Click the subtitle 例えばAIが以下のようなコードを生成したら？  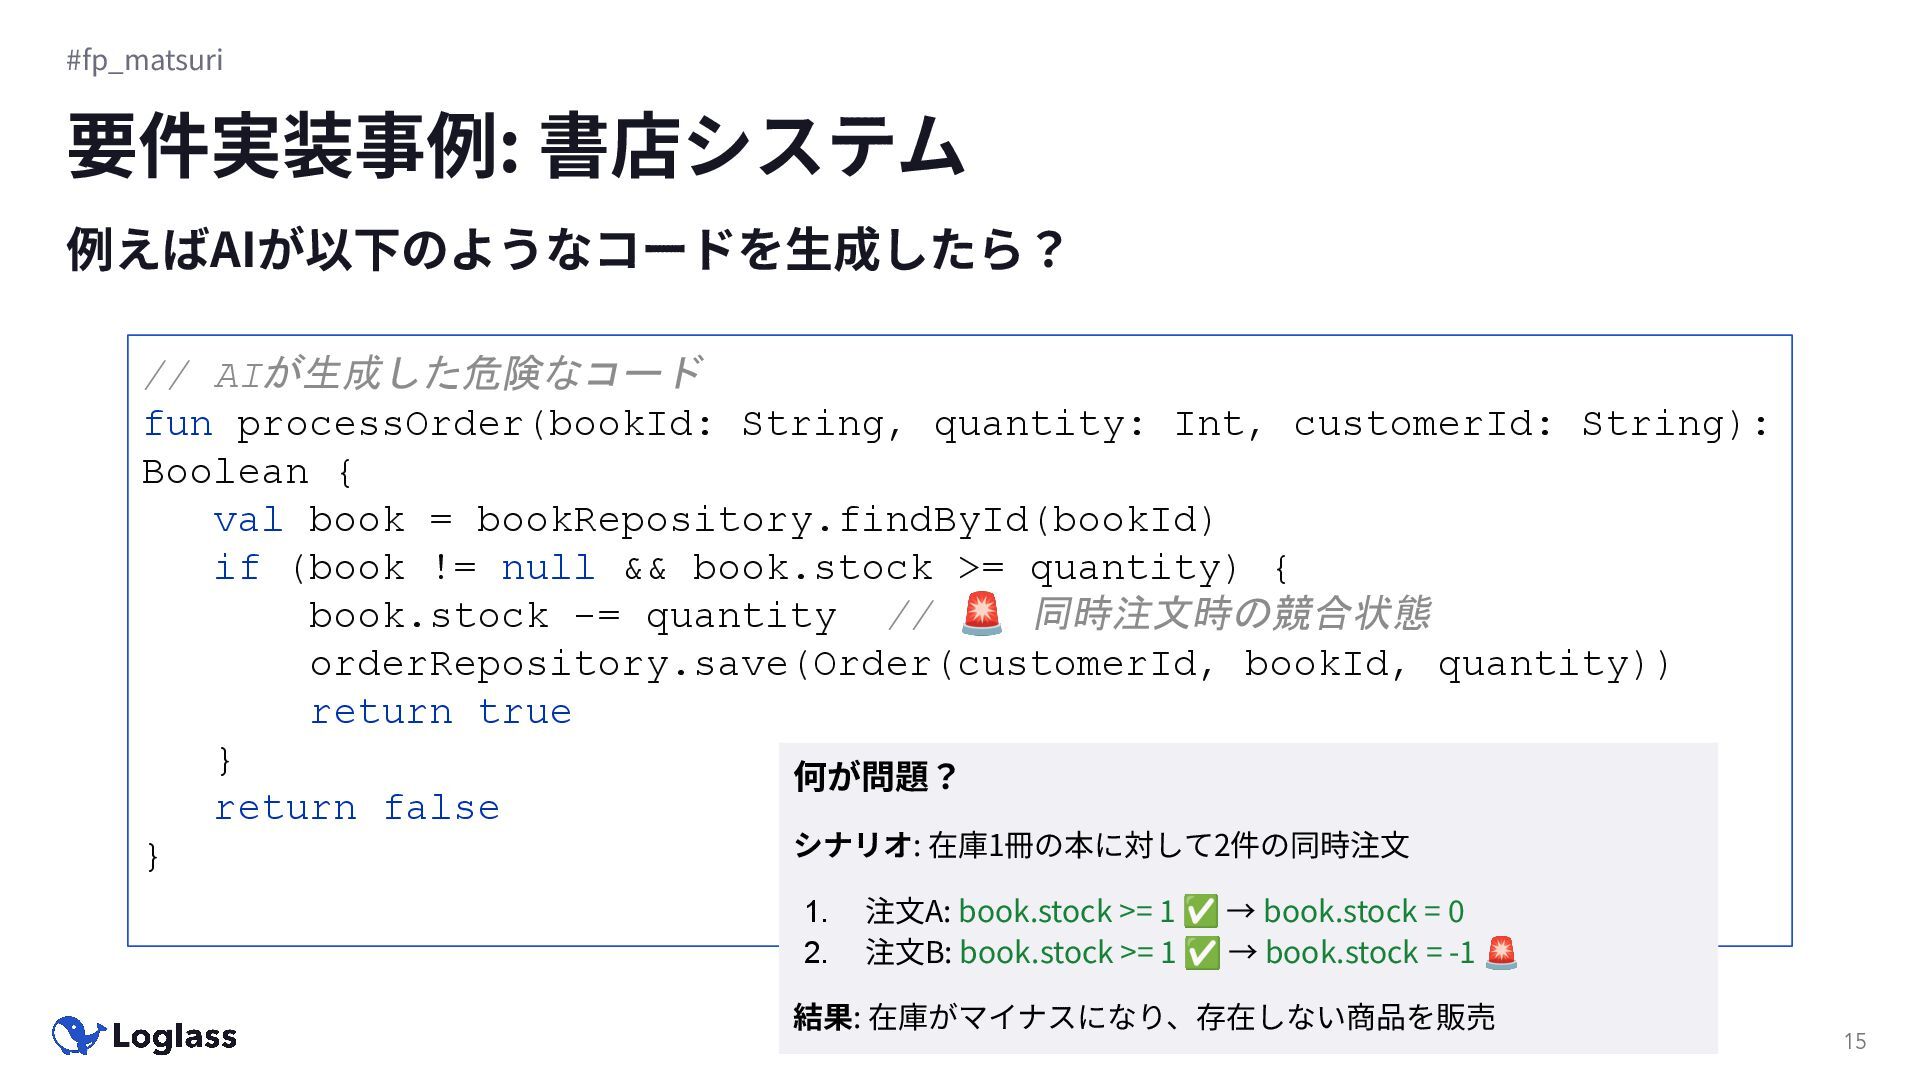pyautogui.click(x=567, y=249)
